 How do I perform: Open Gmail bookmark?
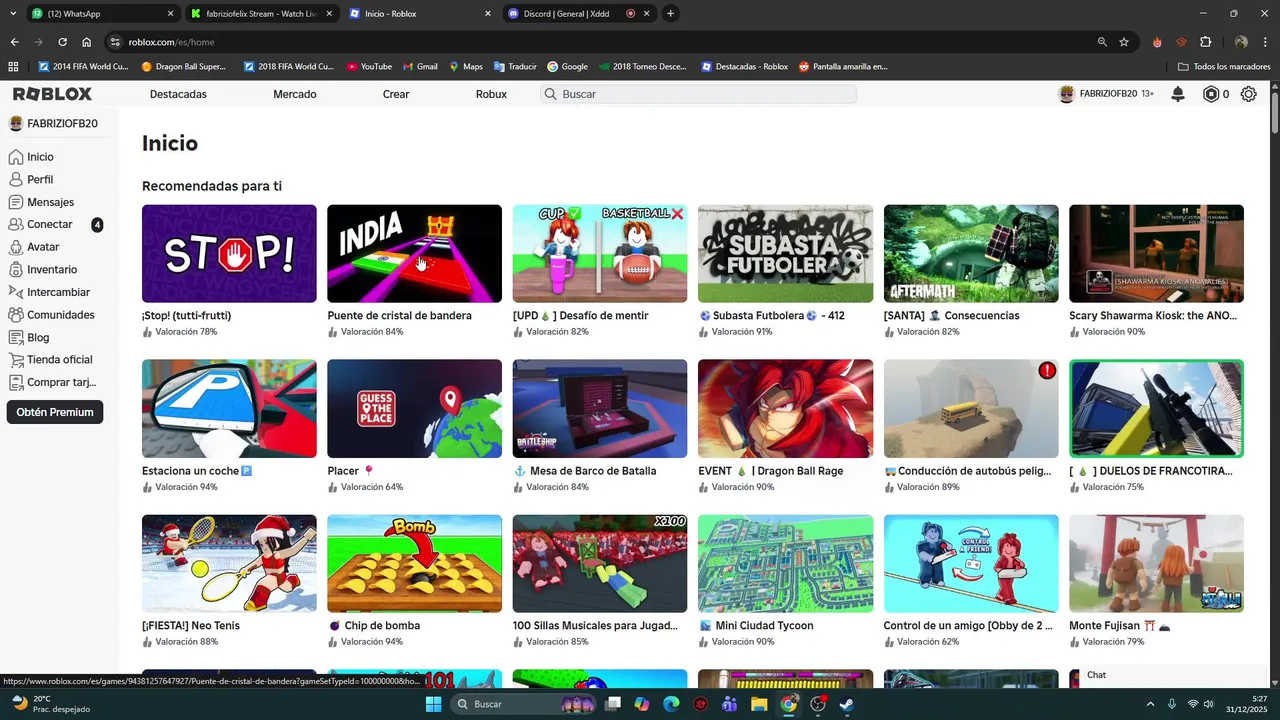[420, 67]
